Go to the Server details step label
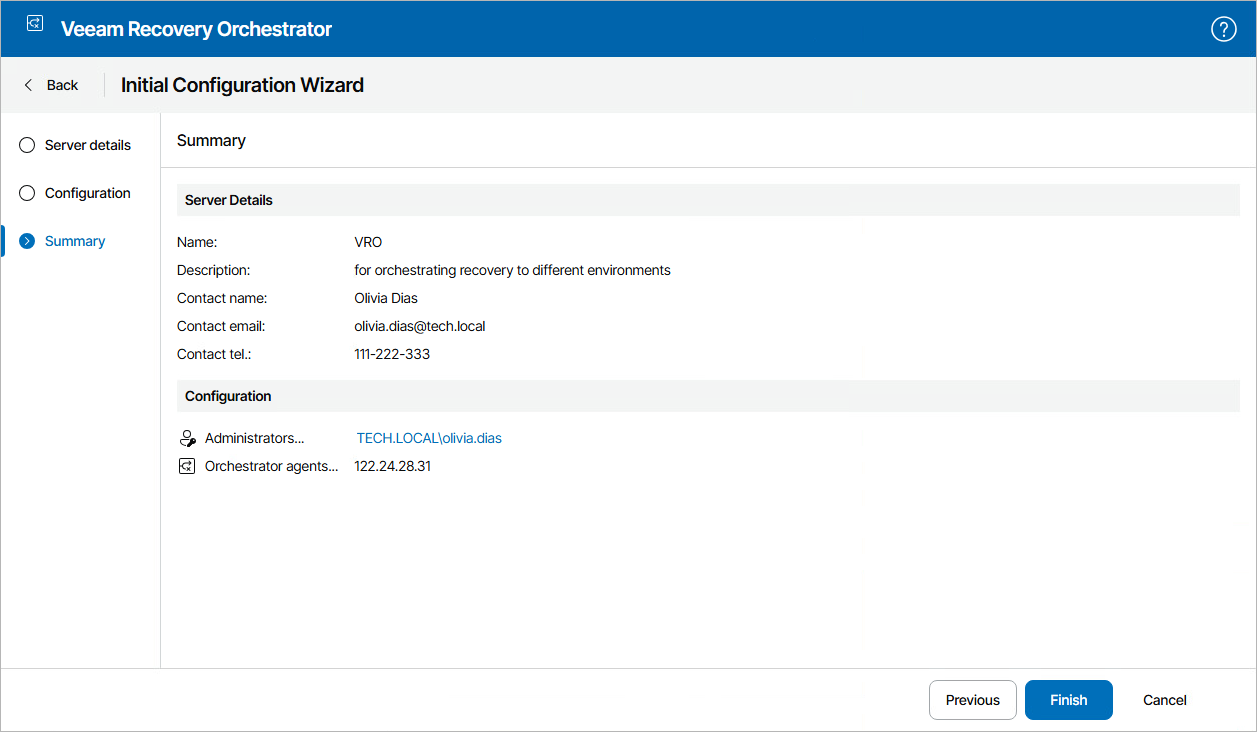This screenshot has height=732, width=1257. [88, 145]
